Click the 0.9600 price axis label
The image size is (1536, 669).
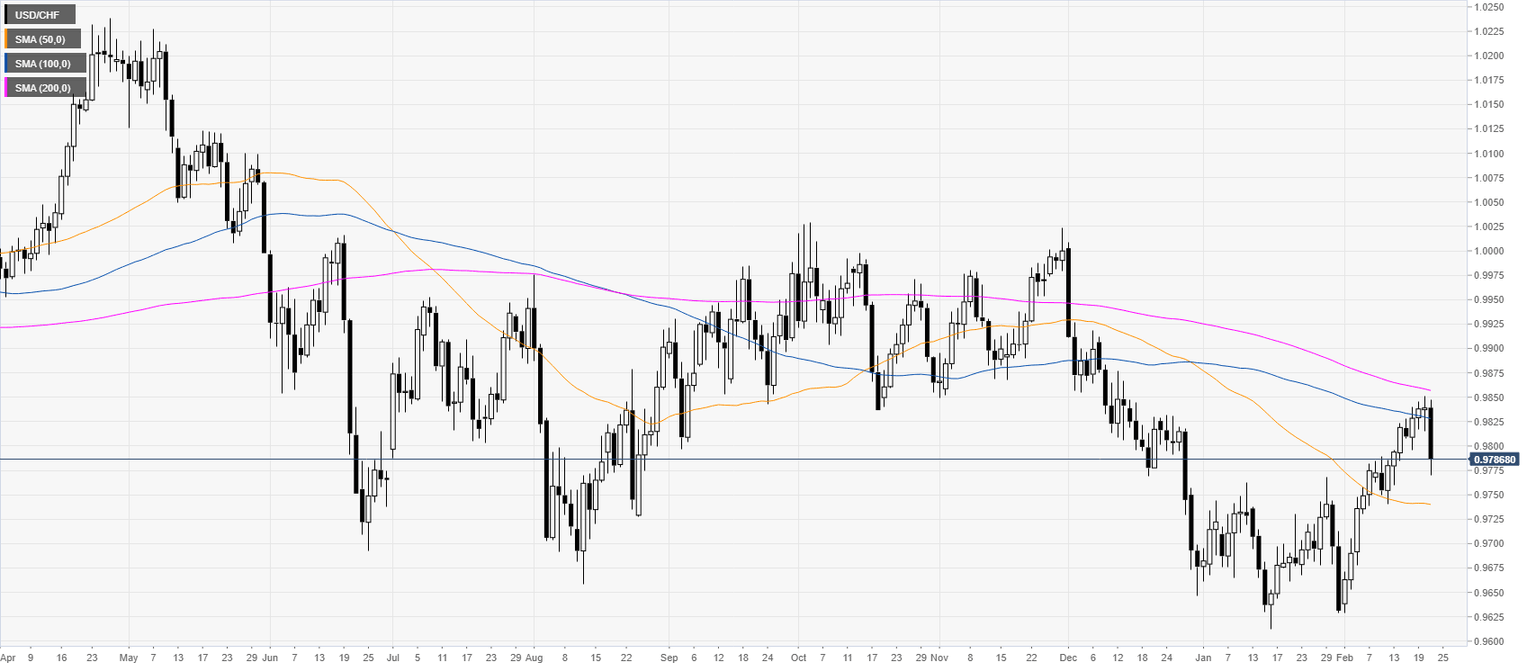[1488, 641]
